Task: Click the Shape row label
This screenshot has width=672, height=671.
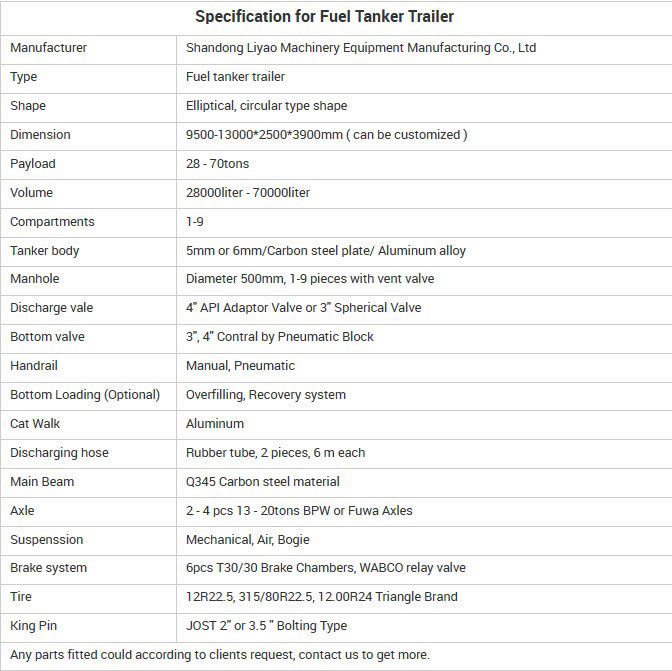Action: (x=28, y=106)
